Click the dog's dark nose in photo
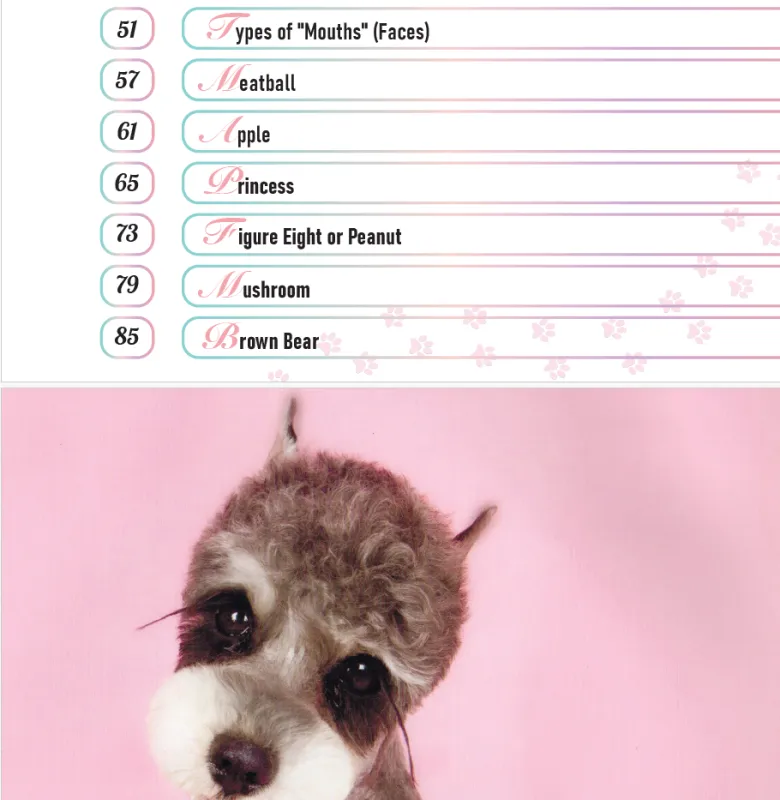Screen dimensions: 780x800 click(241, 761)
